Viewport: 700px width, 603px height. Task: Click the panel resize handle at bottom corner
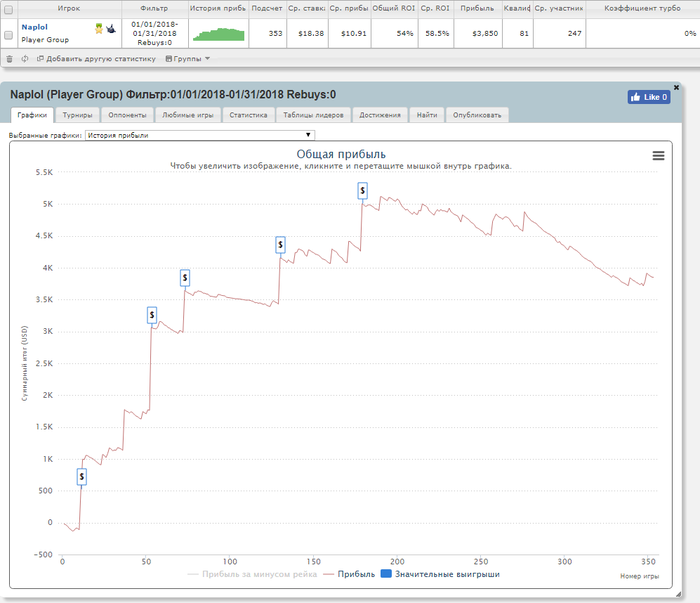(x=679, y=594)
